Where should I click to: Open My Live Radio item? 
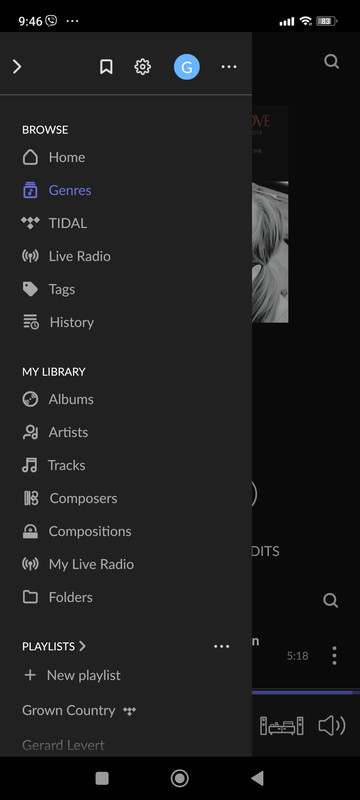pyautogui.click(x=91, y=564)
